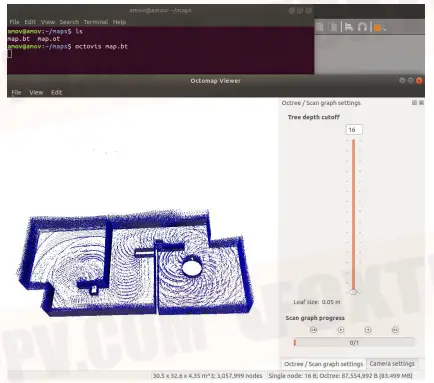Step to next scan in scan graph

pos(368,330)
